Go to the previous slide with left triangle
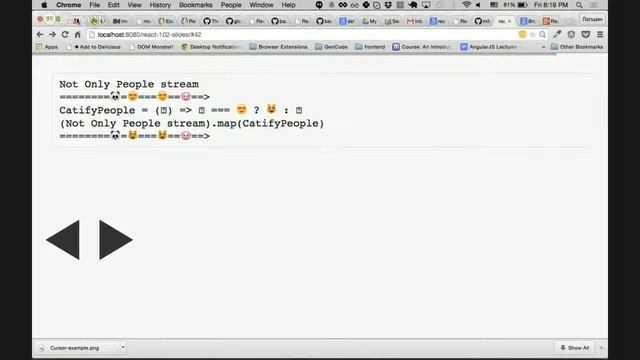This screenshot has width=640, height=360. tap(63, 240)
